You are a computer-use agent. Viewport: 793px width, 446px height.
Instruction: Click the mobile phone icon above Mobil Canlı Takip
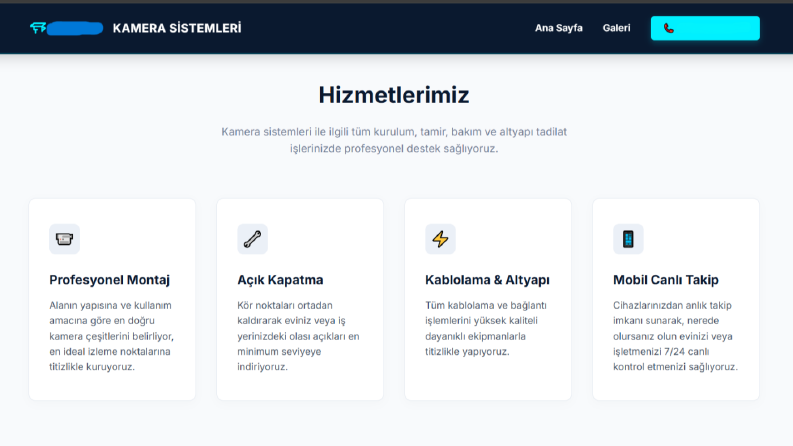point(628,239)
